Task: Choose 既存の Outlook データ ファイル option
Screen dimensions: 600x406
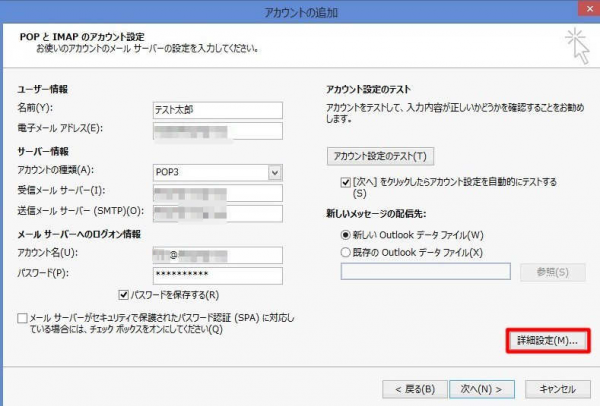Action: tap(347, 252)
